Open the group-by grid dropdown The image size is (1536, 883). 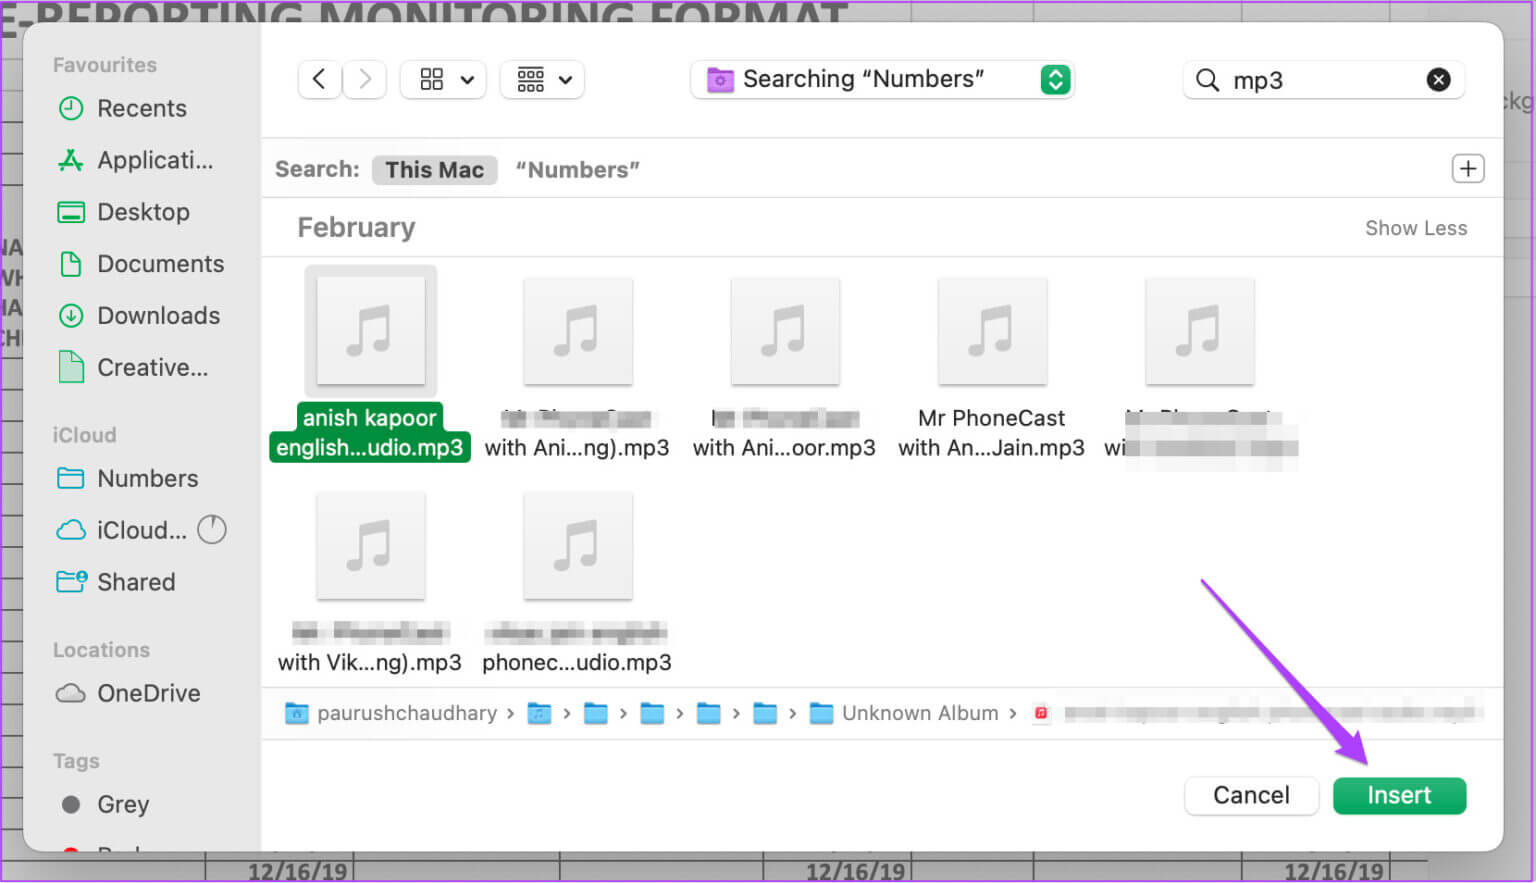(542, 79)
